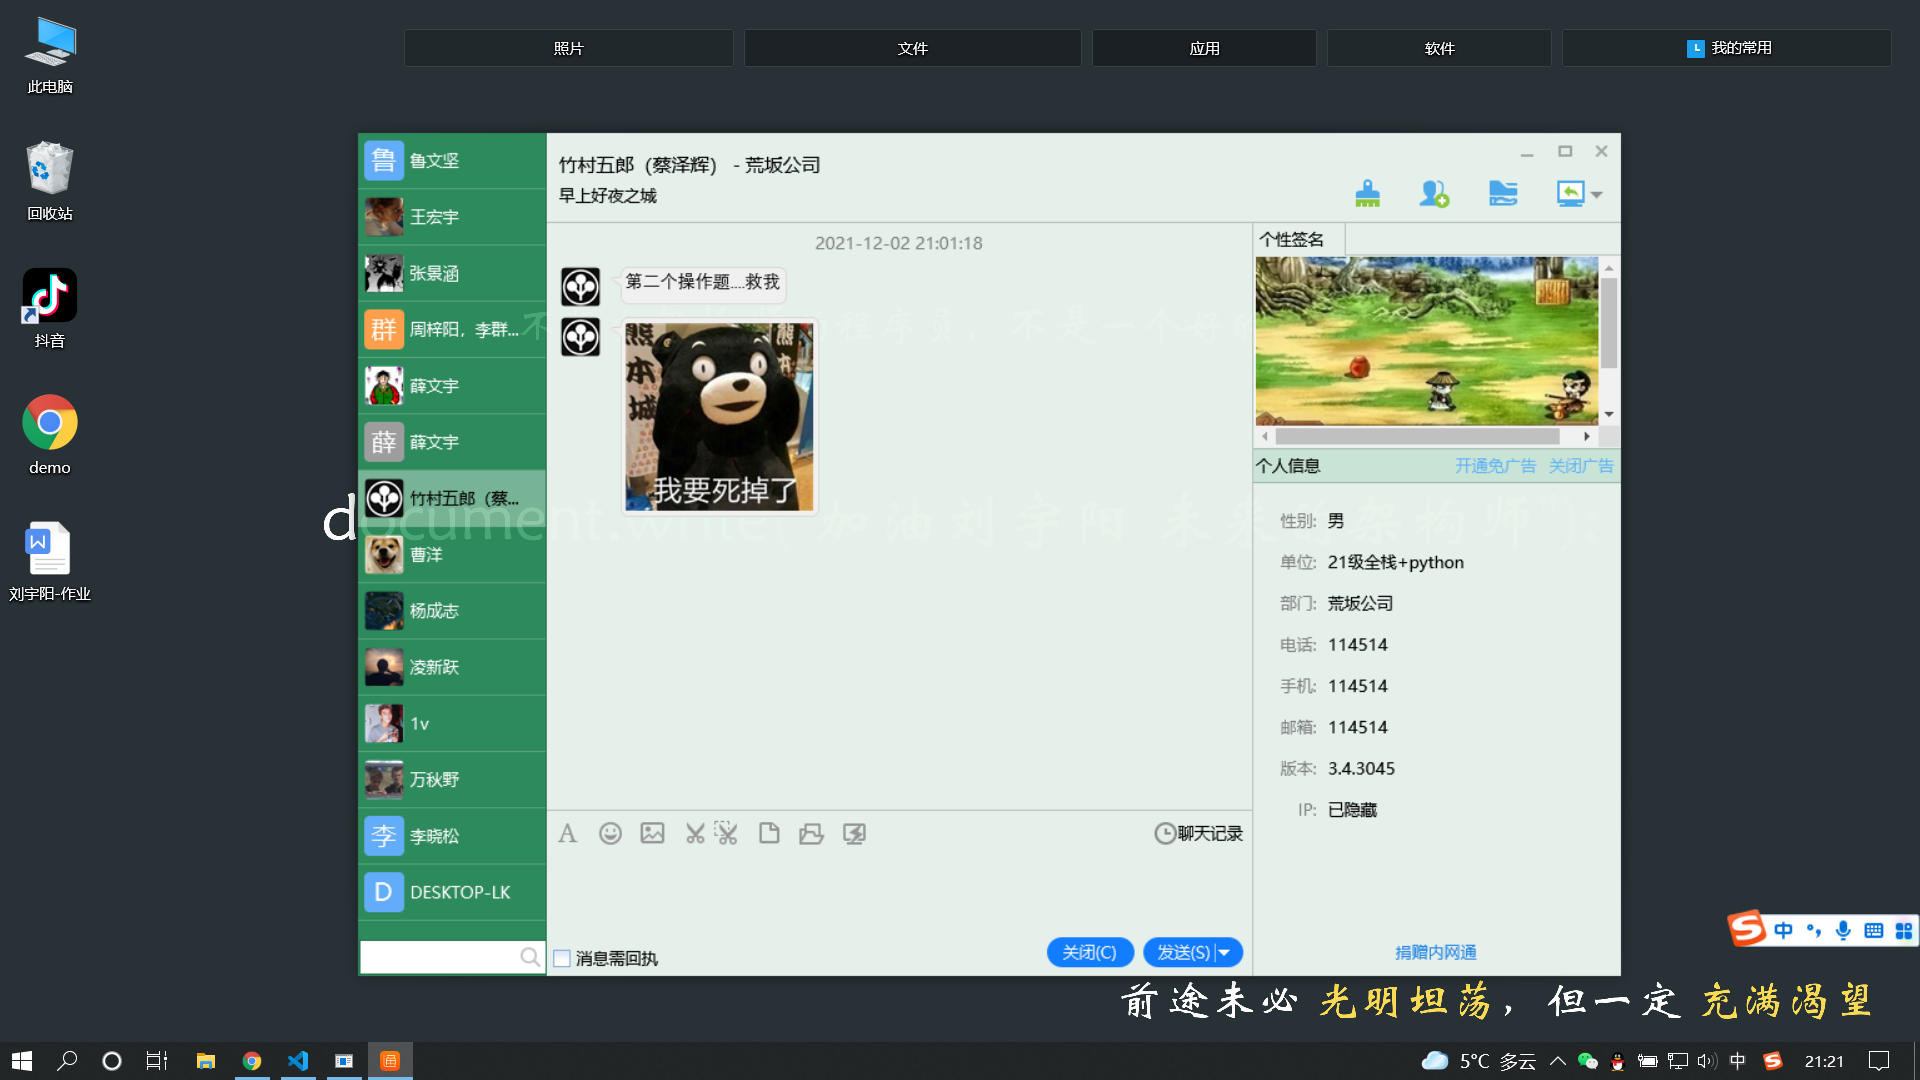Click the 回收站 recycle bin icon
This screenshot has height=1080, width=1920.
tap(50, 181)
